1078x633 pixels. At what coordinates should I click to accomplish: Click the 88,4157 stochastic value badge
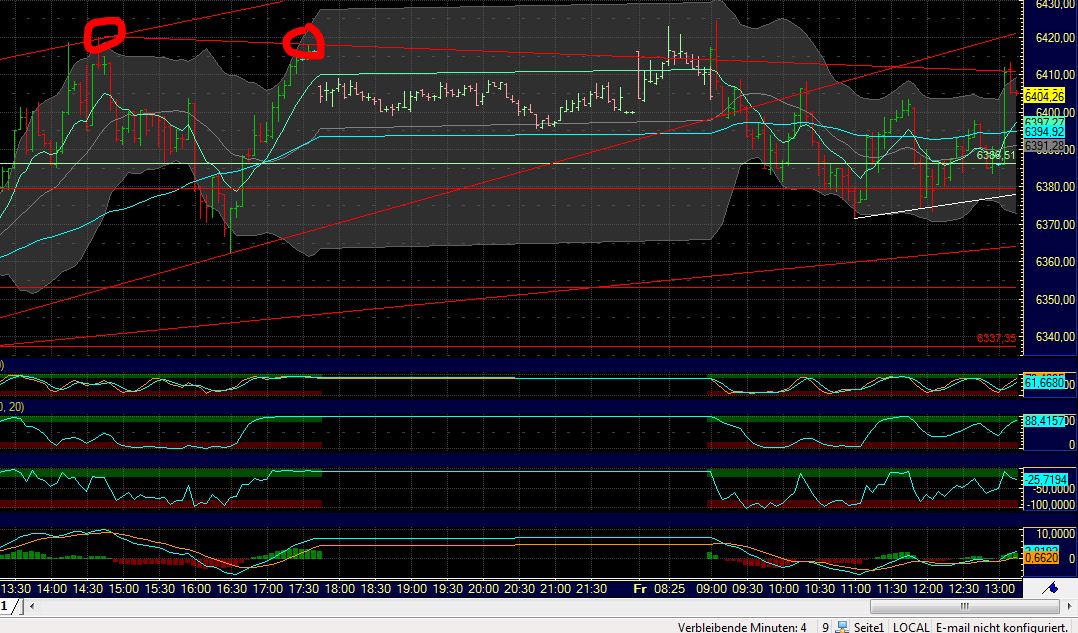1044,421
